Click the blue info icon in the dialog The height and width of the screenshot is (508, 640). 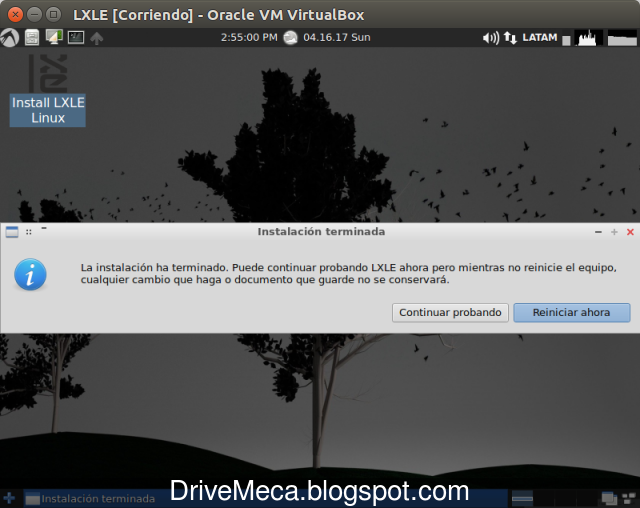pyautogui.click(x=30, y=274)
